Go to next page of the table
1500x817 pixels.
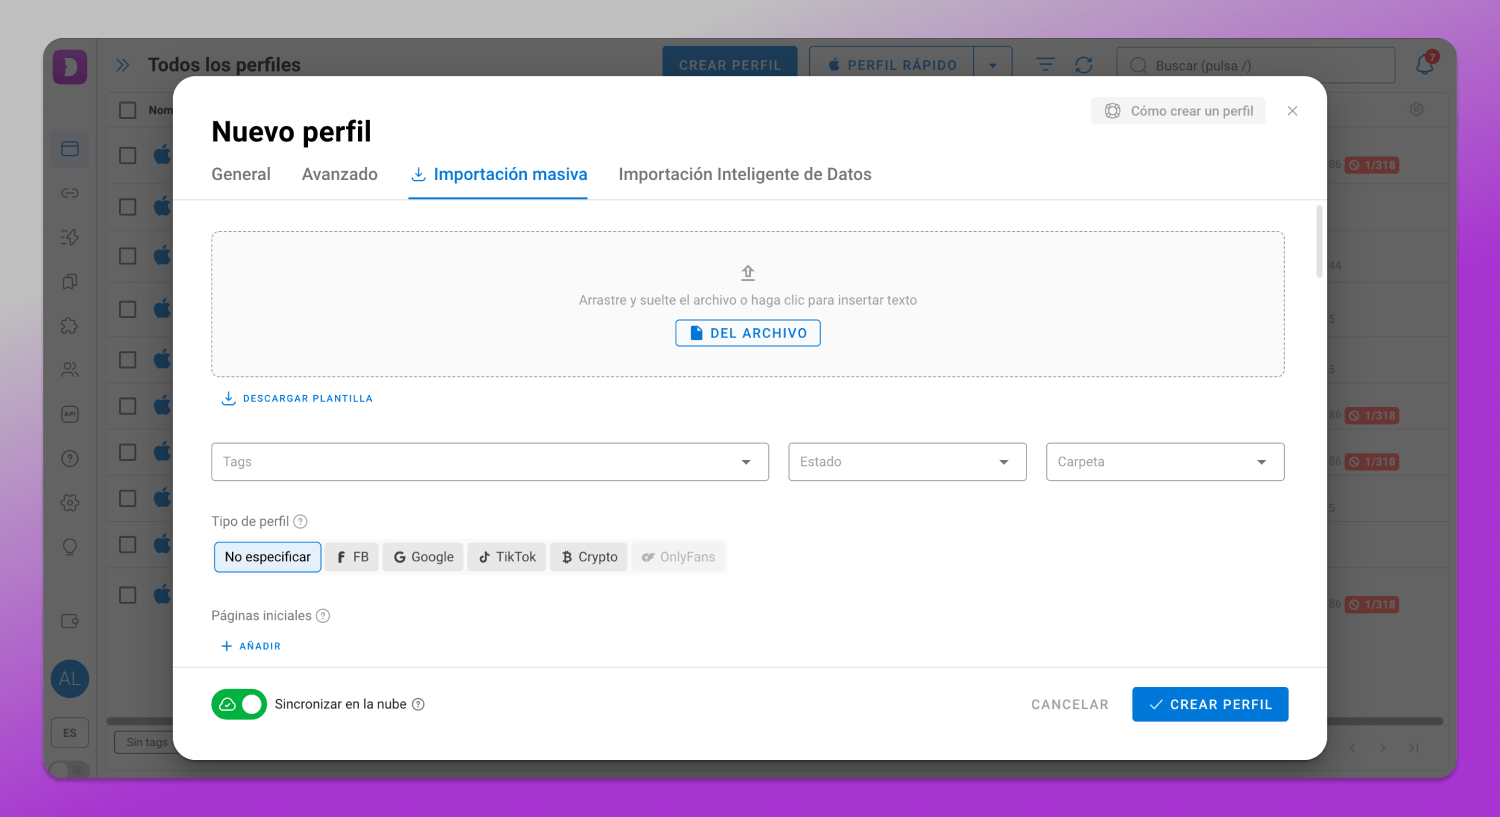(x=1383, y=748)
